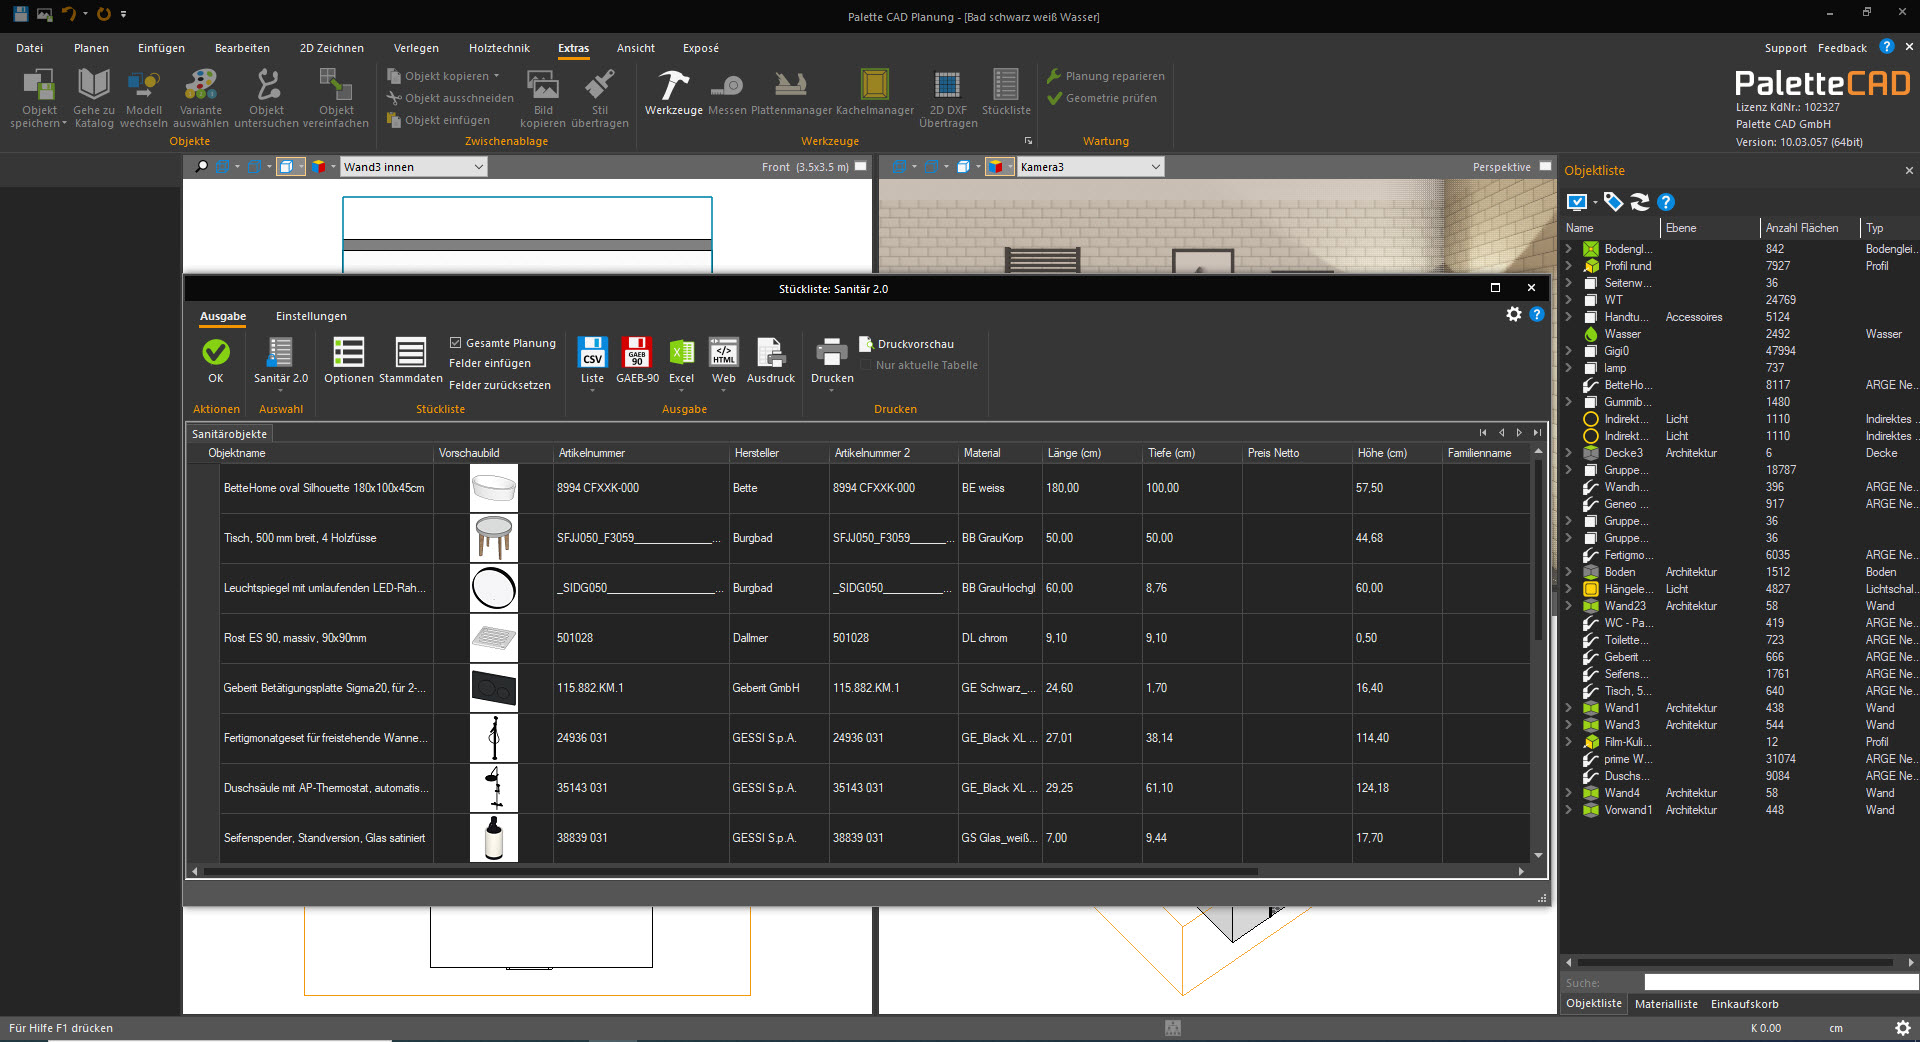This screenshot has width=1920, height=1042.
Task: Export the parts list to Excel
Action: [x=681, y=360]
